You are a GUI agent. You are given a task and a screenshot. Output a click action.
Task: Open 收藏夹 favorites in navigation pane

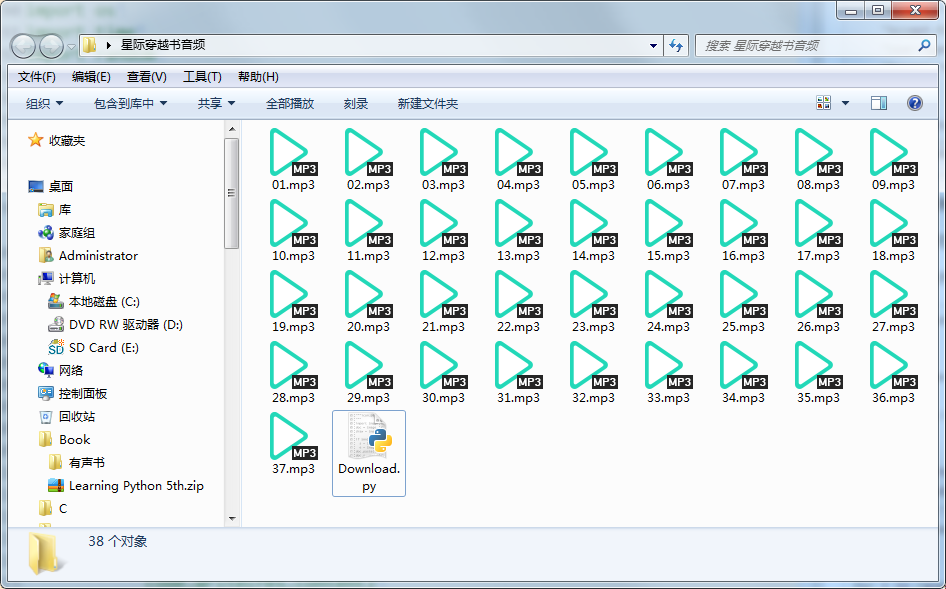click(57, 141)
